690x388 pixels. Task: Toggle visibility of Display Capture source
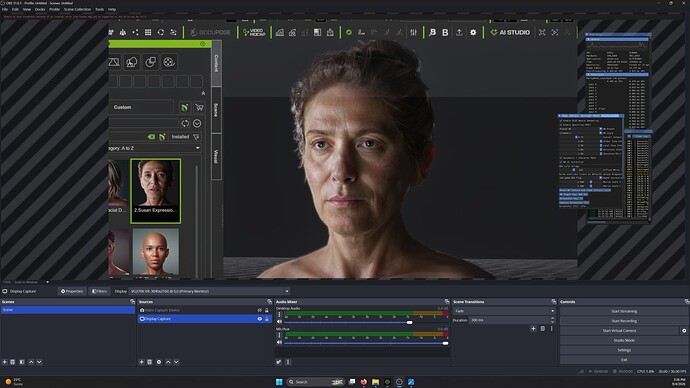[x=260, y=319]
